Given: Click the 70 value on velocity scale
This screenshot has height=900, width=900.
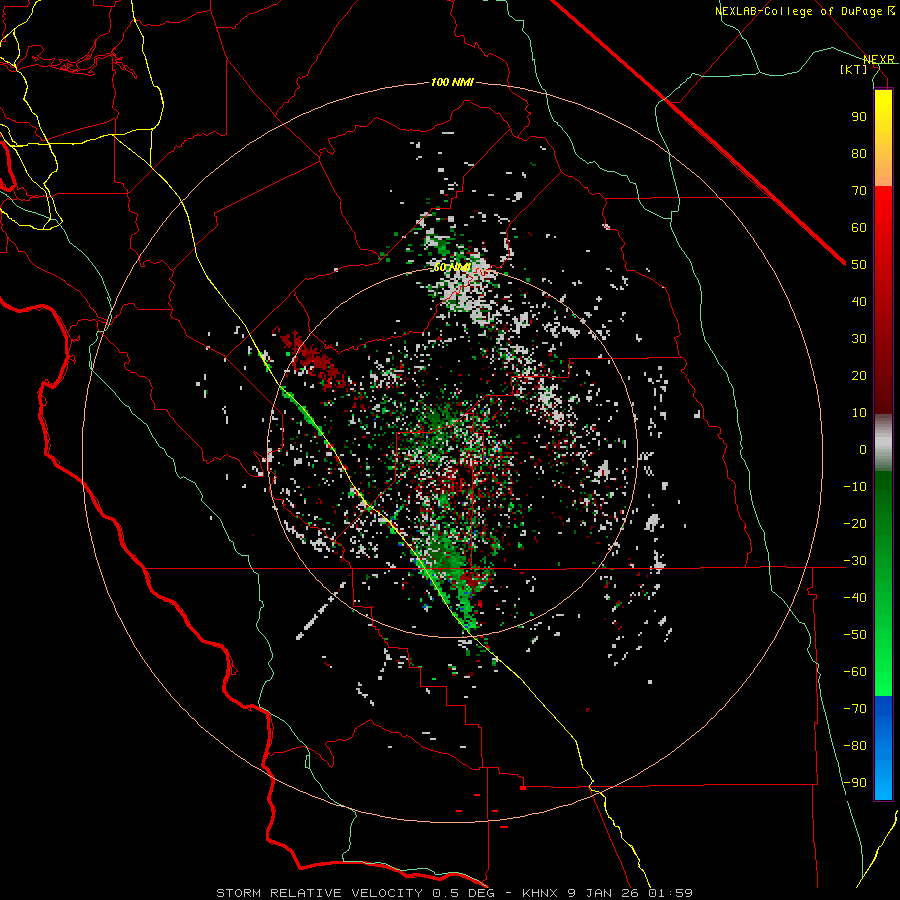Looking at the screenshot, I should point(859,191).
